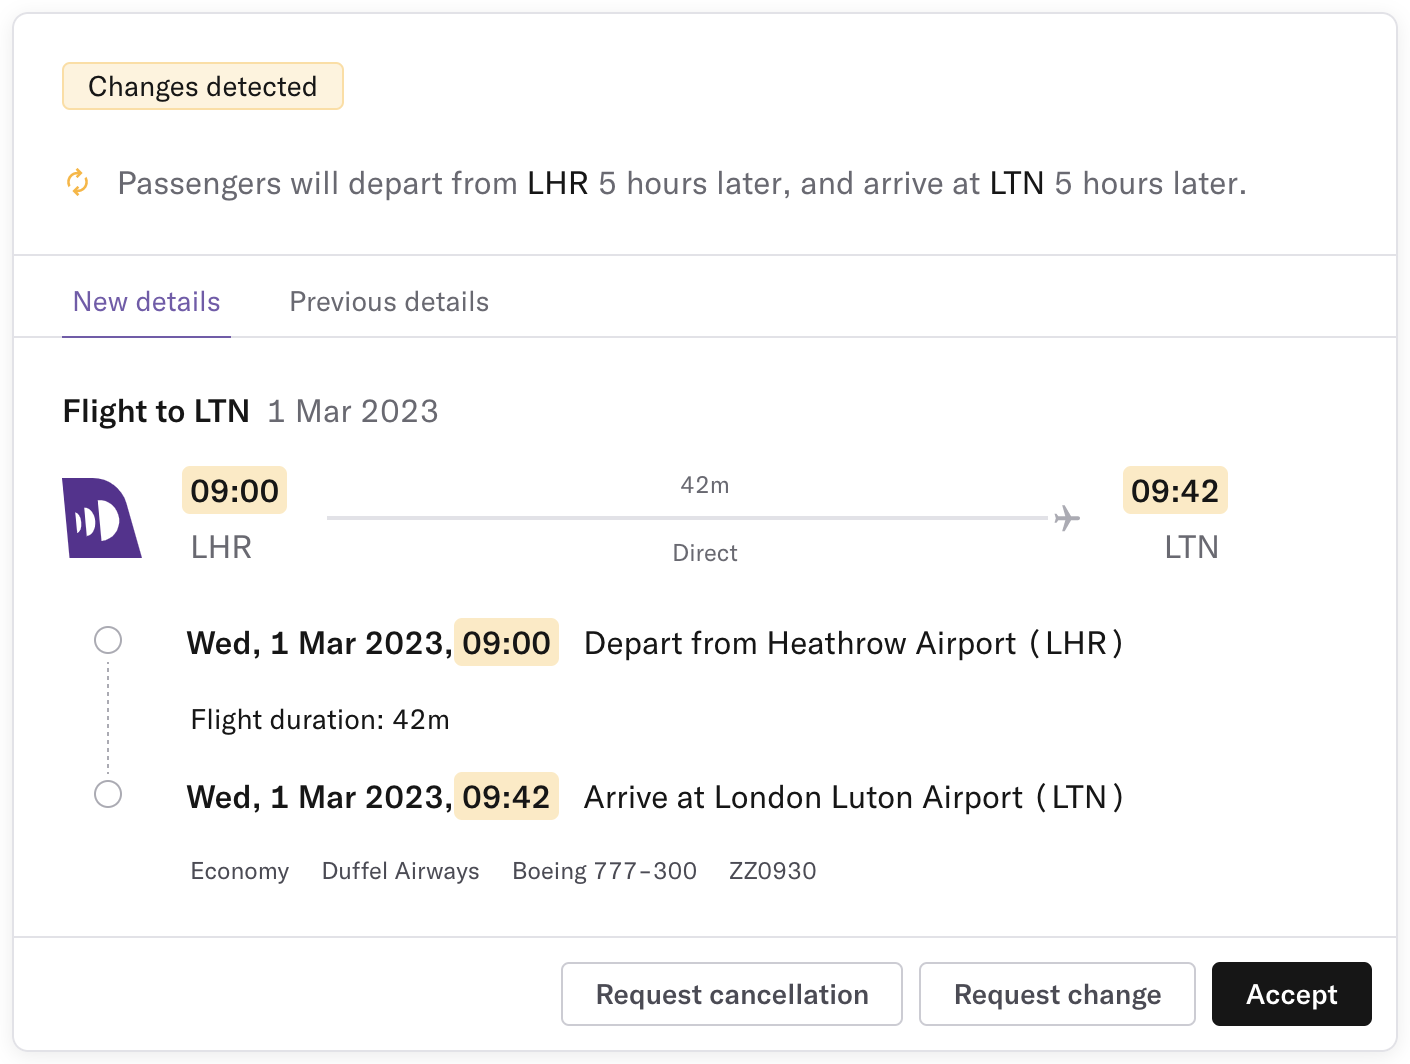Image resolution: width=1410 pixels, height=1064 pixels.
Task: Click the arrival timeline circle marker
Action: [108, 794]
